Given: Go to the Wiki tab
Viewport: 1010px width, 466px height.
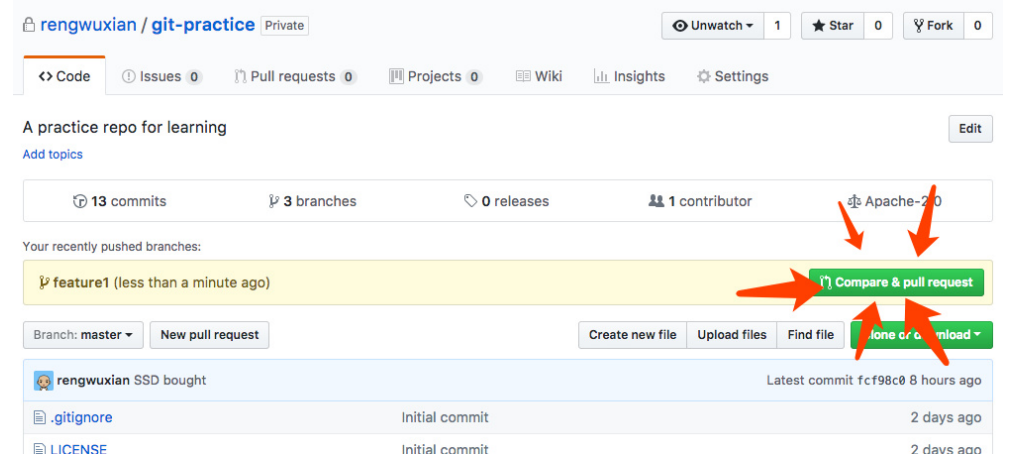Looking at the screenshot, I should 539,77.
